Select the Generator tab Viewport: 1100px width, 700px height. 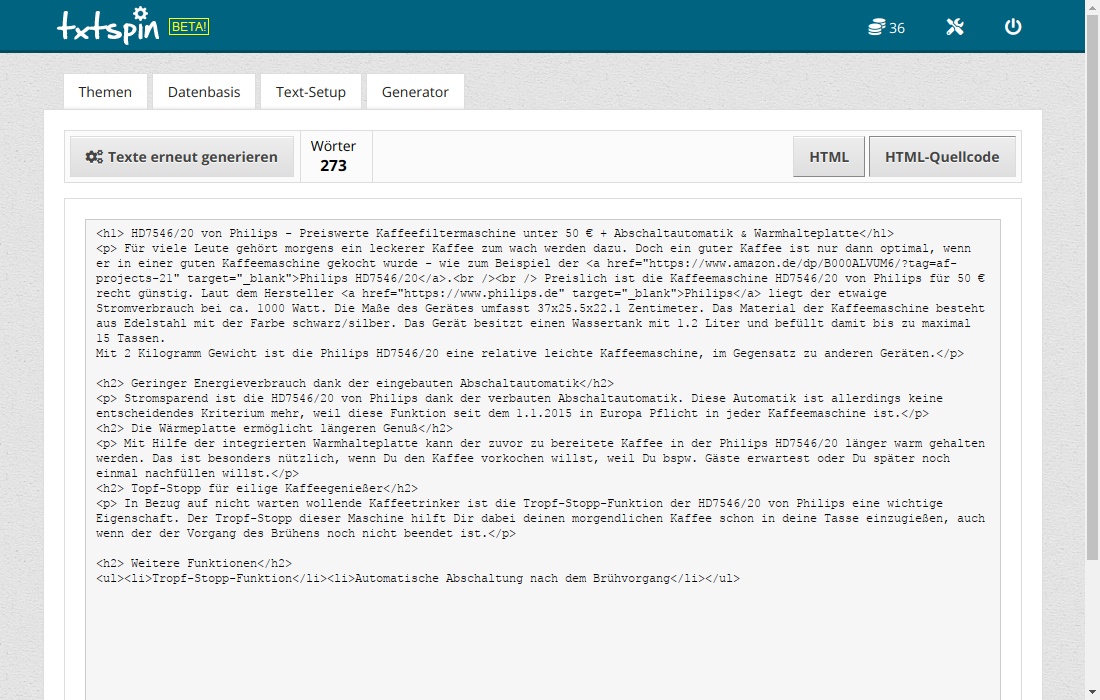415,92
